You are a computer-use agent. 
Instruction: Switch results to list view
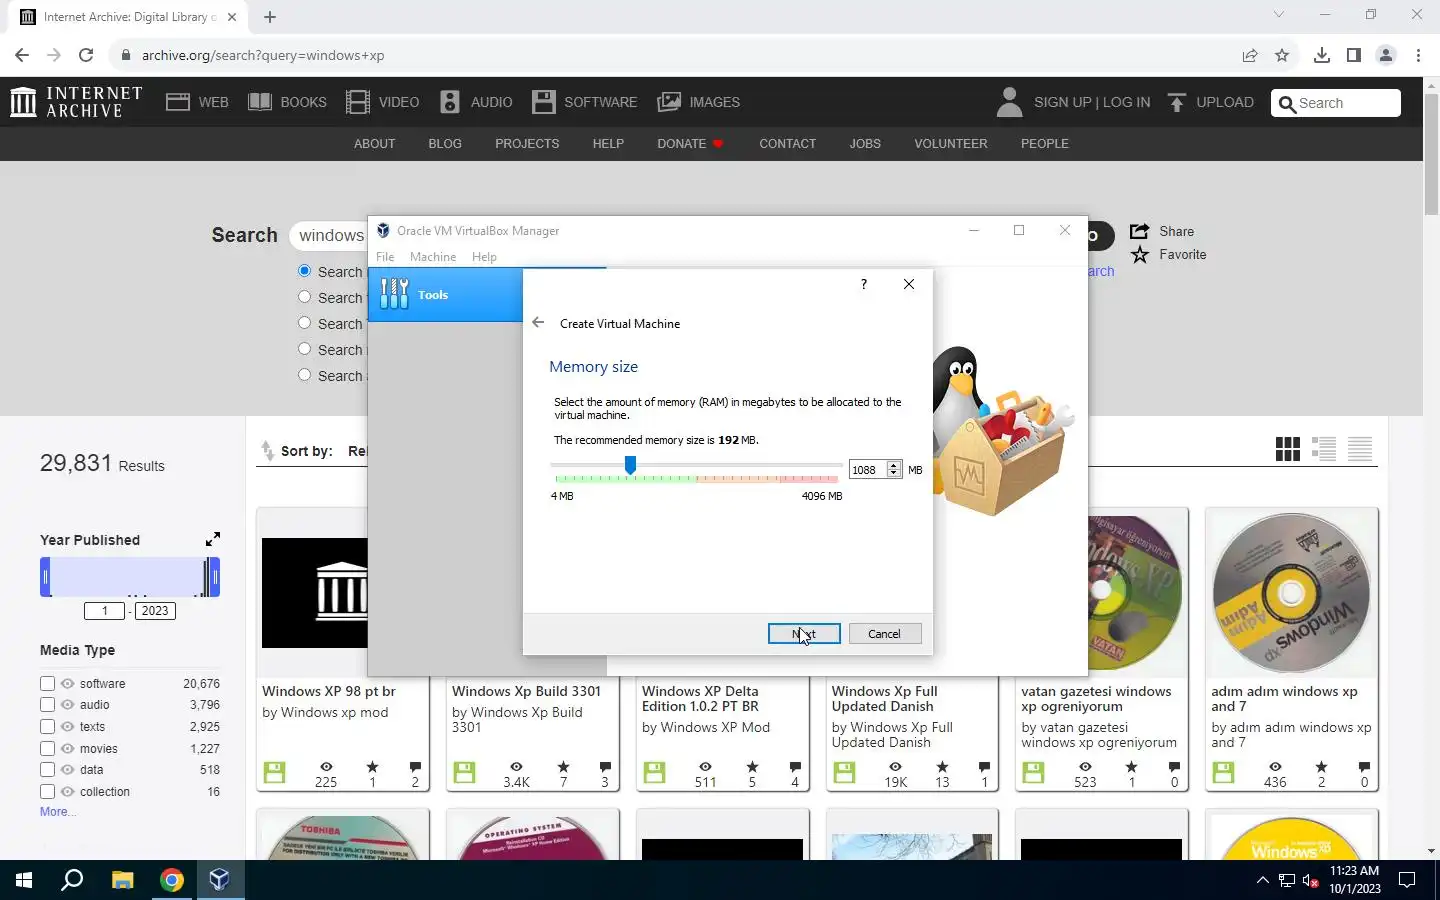[1324, 449]
